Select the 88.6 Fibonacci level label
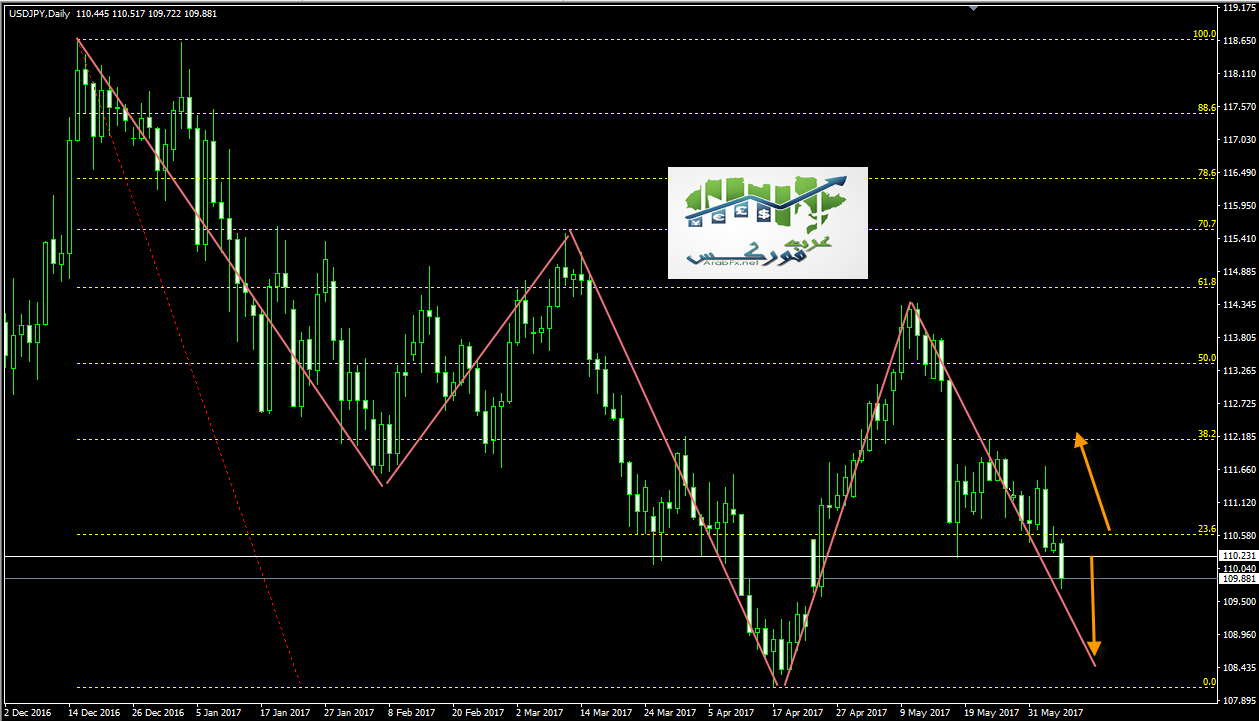 (1206, 108)
